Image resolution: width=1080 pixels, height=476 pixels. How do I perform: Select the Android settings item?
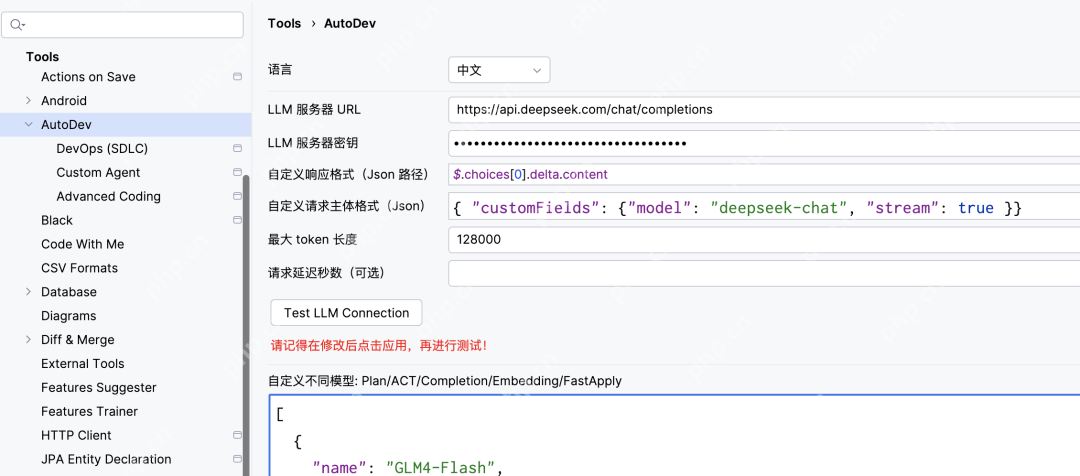coord(64,101)
